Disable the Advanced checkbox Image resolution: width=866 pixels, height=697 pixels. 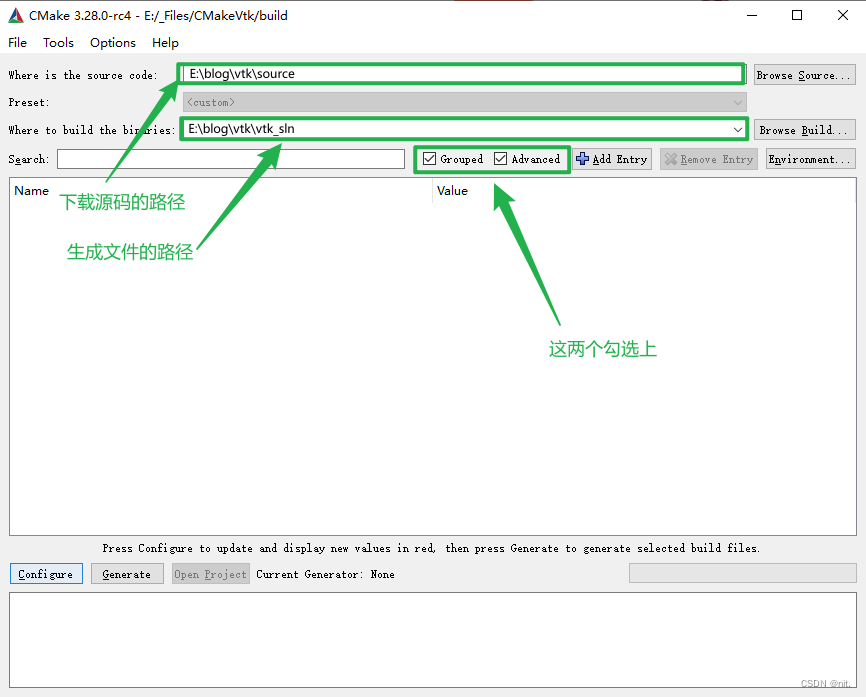pos(500,159)
